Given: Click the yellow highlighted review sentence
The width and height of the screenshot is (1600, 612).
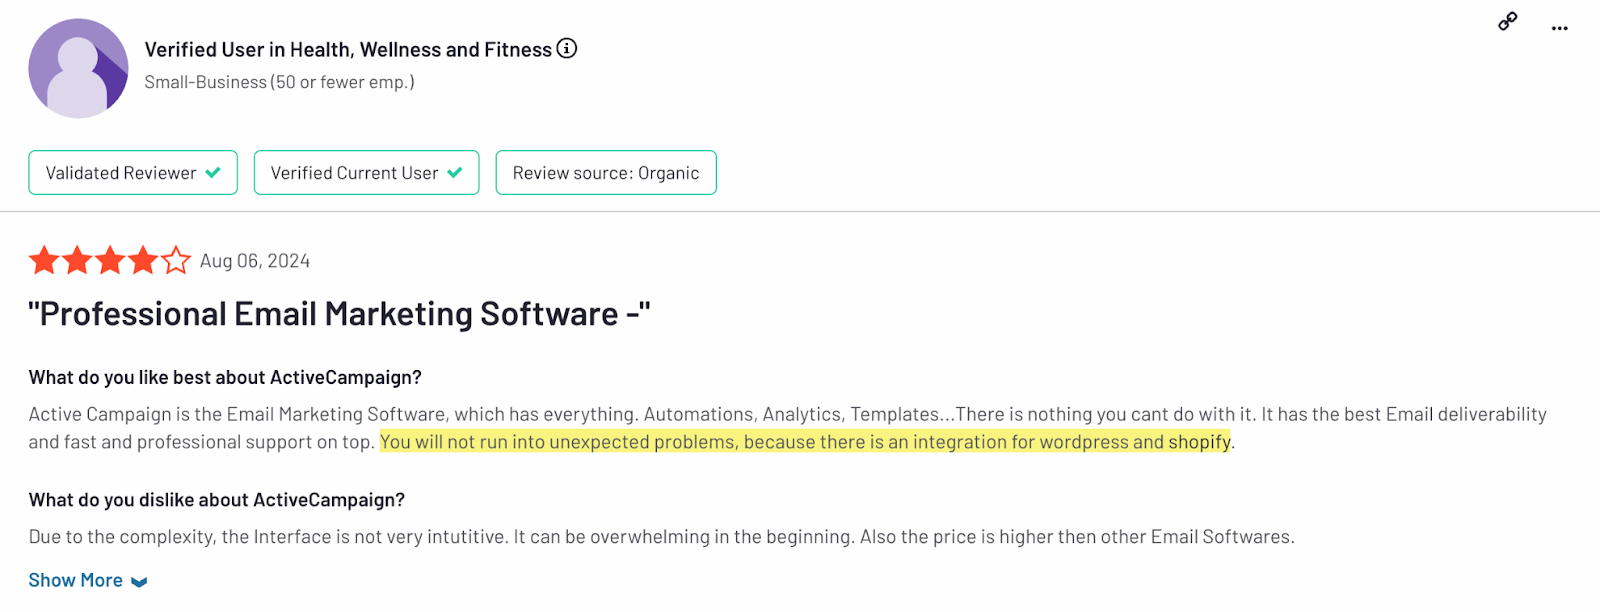Looking at the screenshot, I should pos(805,442).
